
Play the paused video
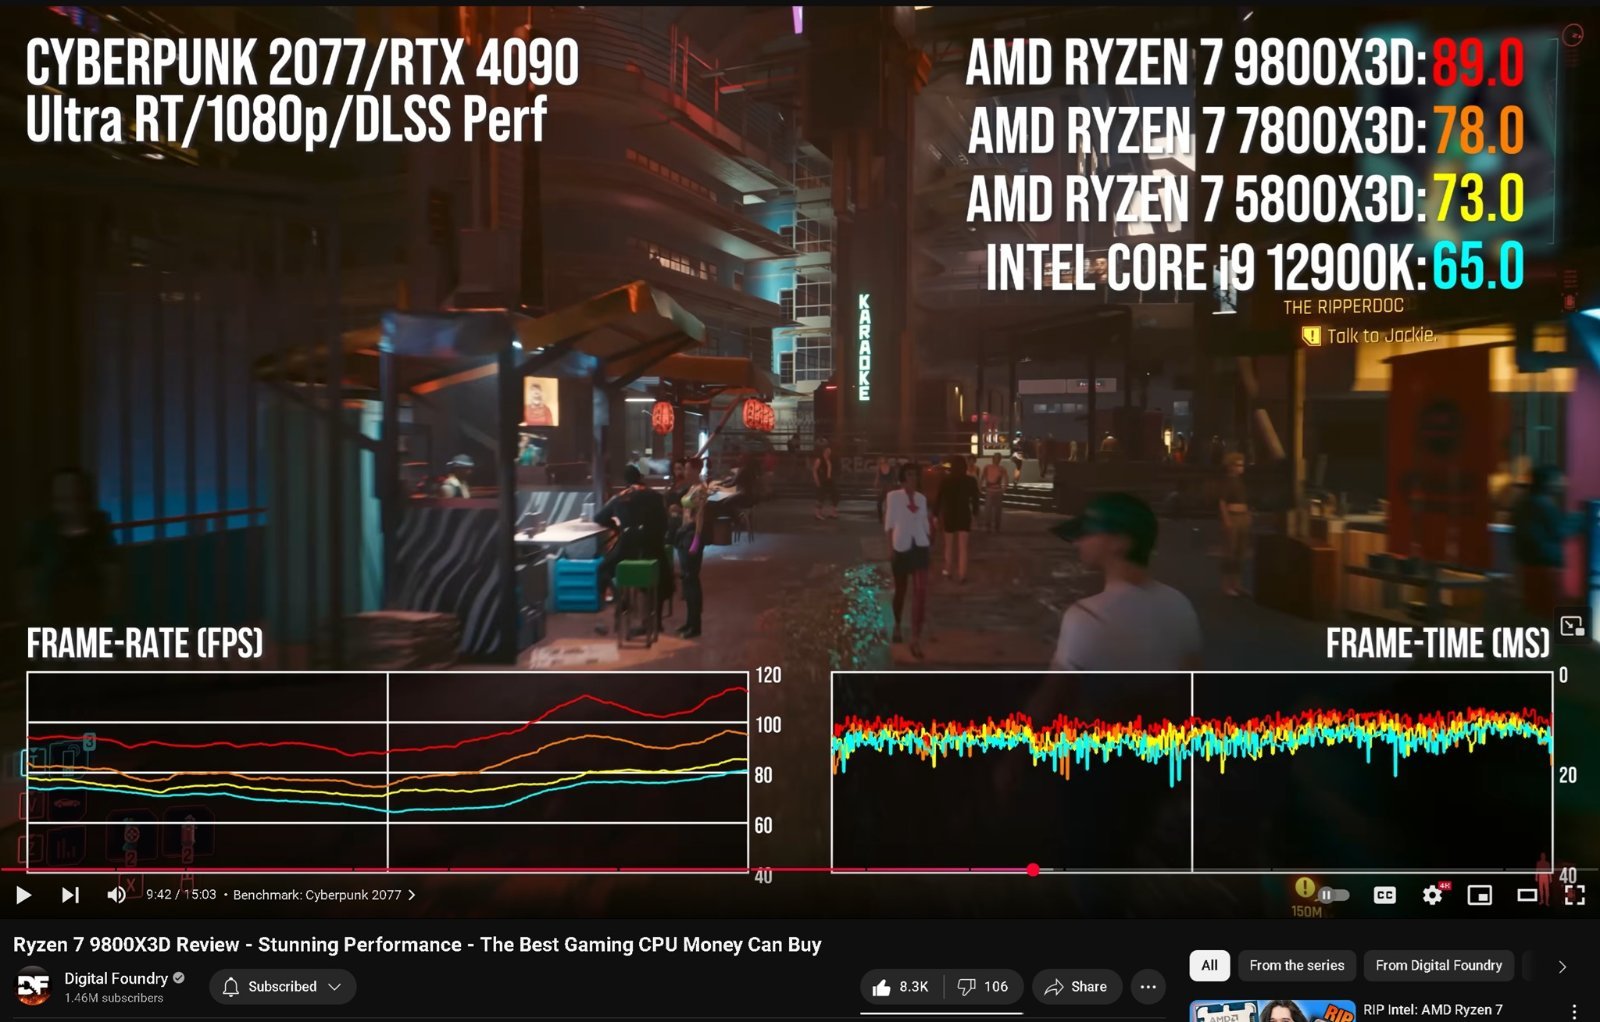(24, 895)
